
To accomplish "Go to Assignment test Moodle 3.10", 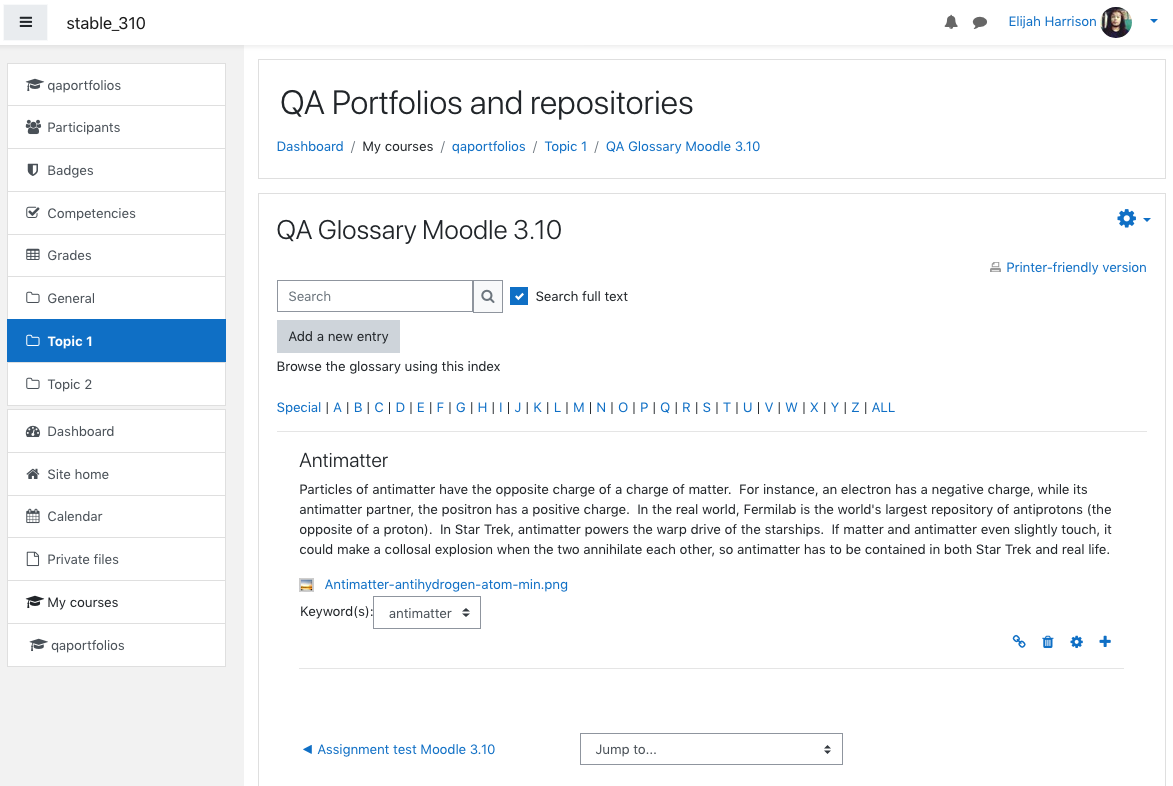I will pyautogui.click(x=399, y=749).
